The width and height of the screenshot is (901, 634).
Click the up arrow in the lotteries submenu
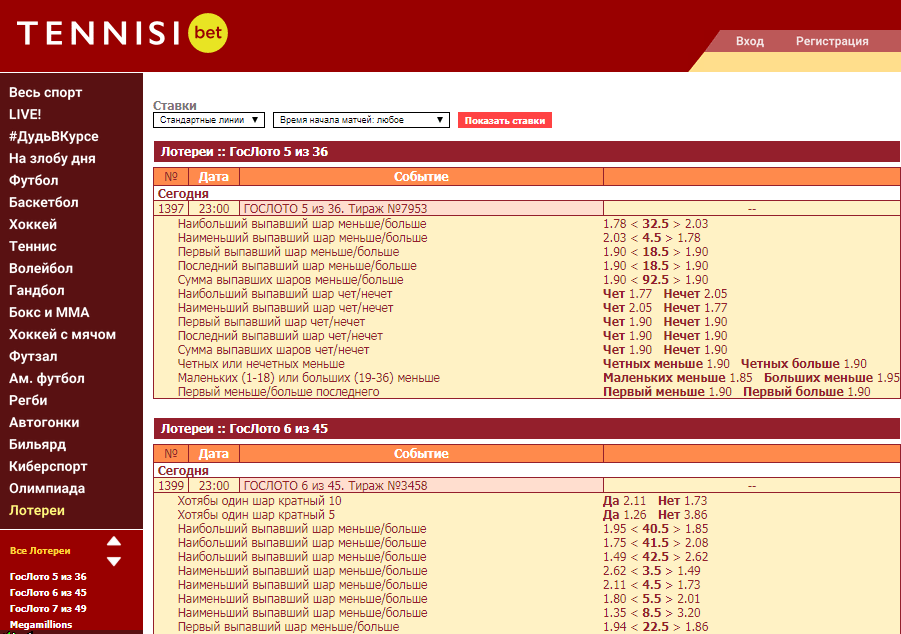[x=114, y=541]
